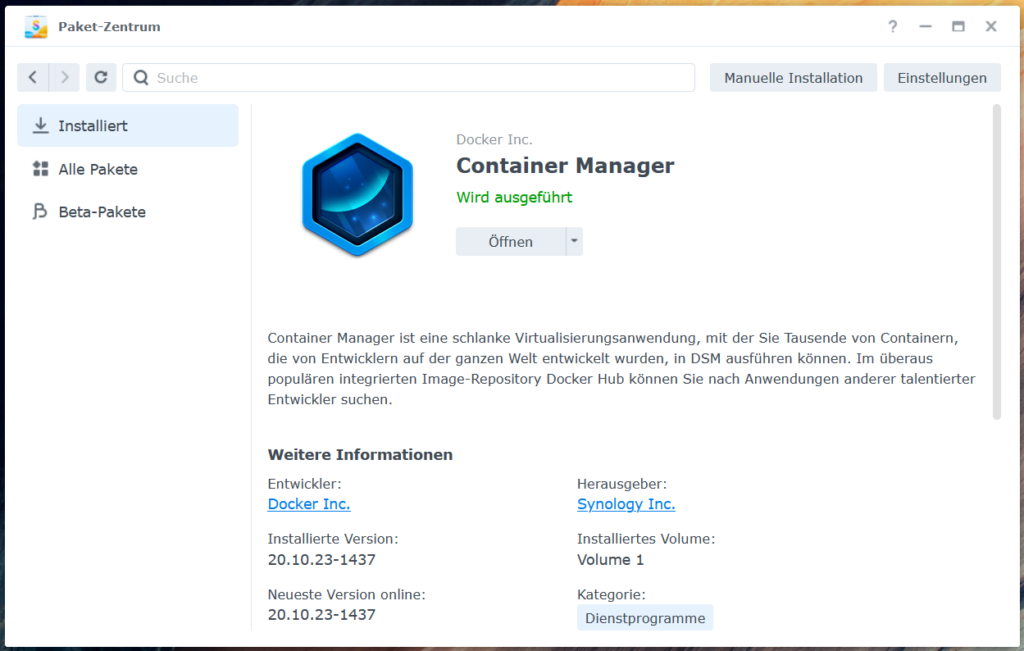Focus the Suche search field
The image size is (1024, 651).
click(x=408, y=78)
